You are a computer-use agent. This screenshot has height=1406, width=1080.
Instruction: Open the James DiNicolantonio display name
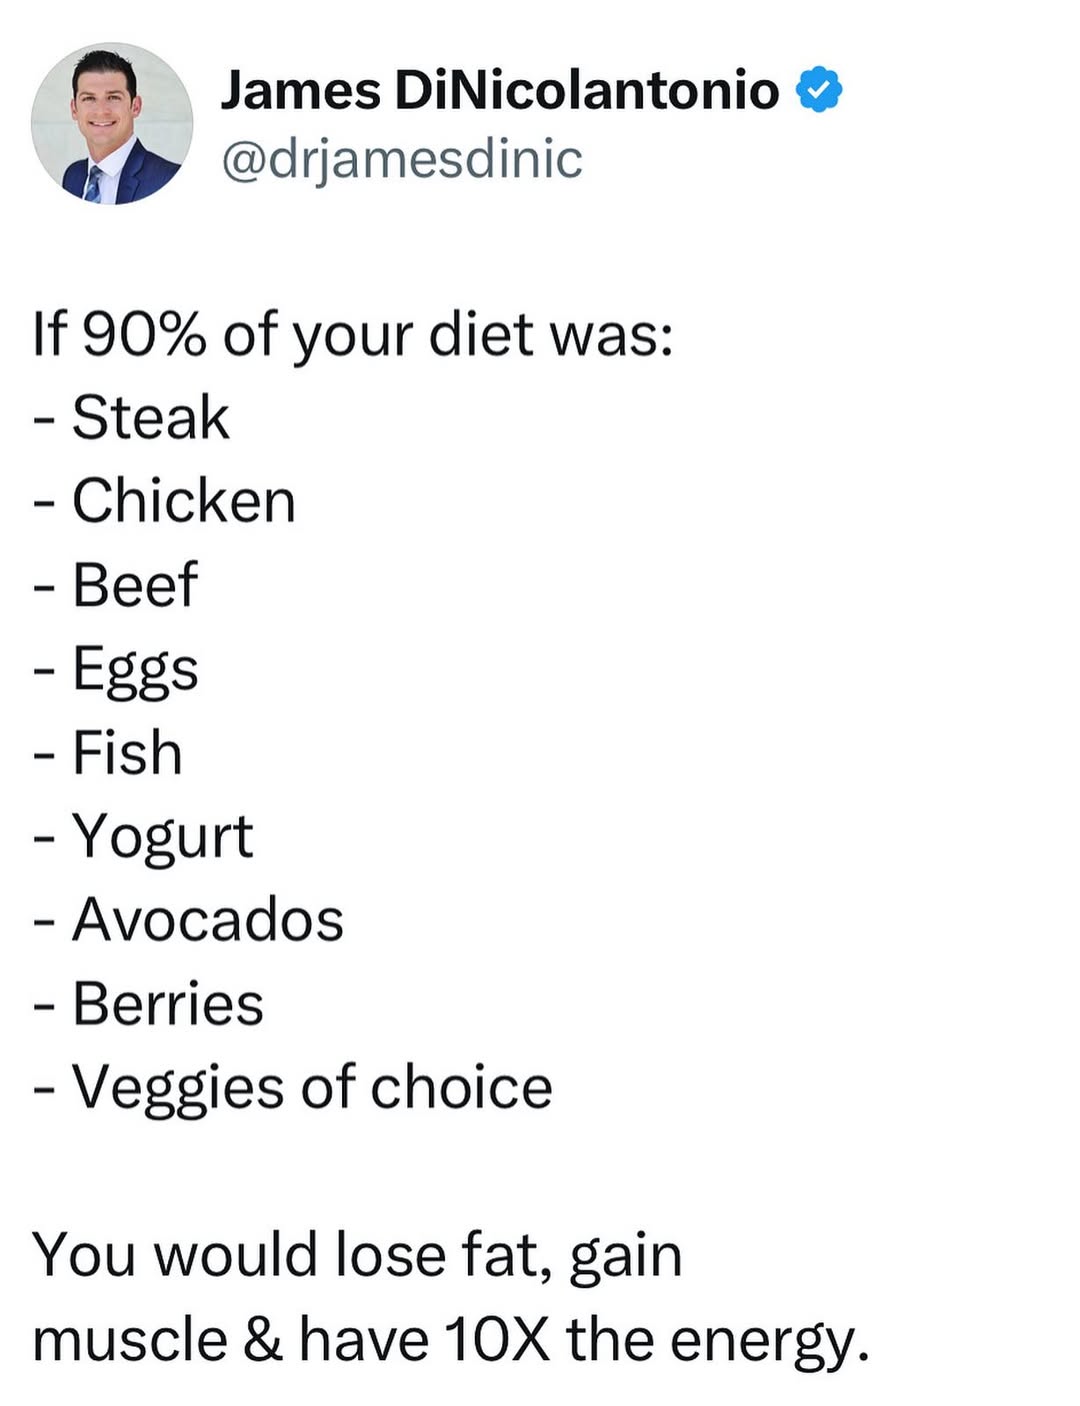coord(499,90)
